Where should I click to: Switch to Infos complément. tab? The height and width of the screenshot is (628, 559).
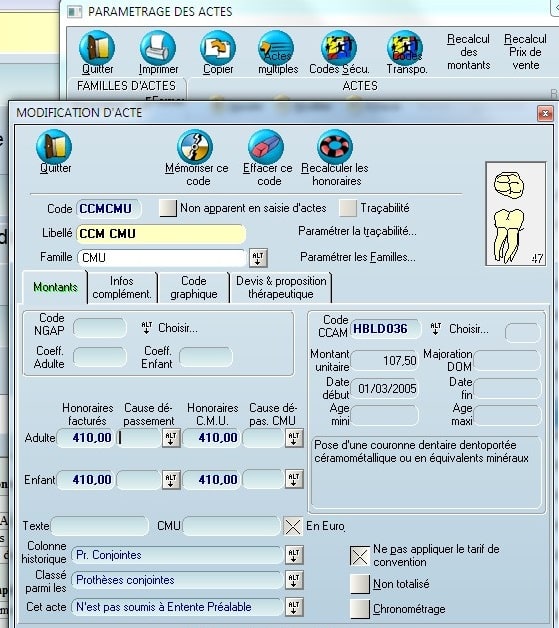(x=122, y=287)
